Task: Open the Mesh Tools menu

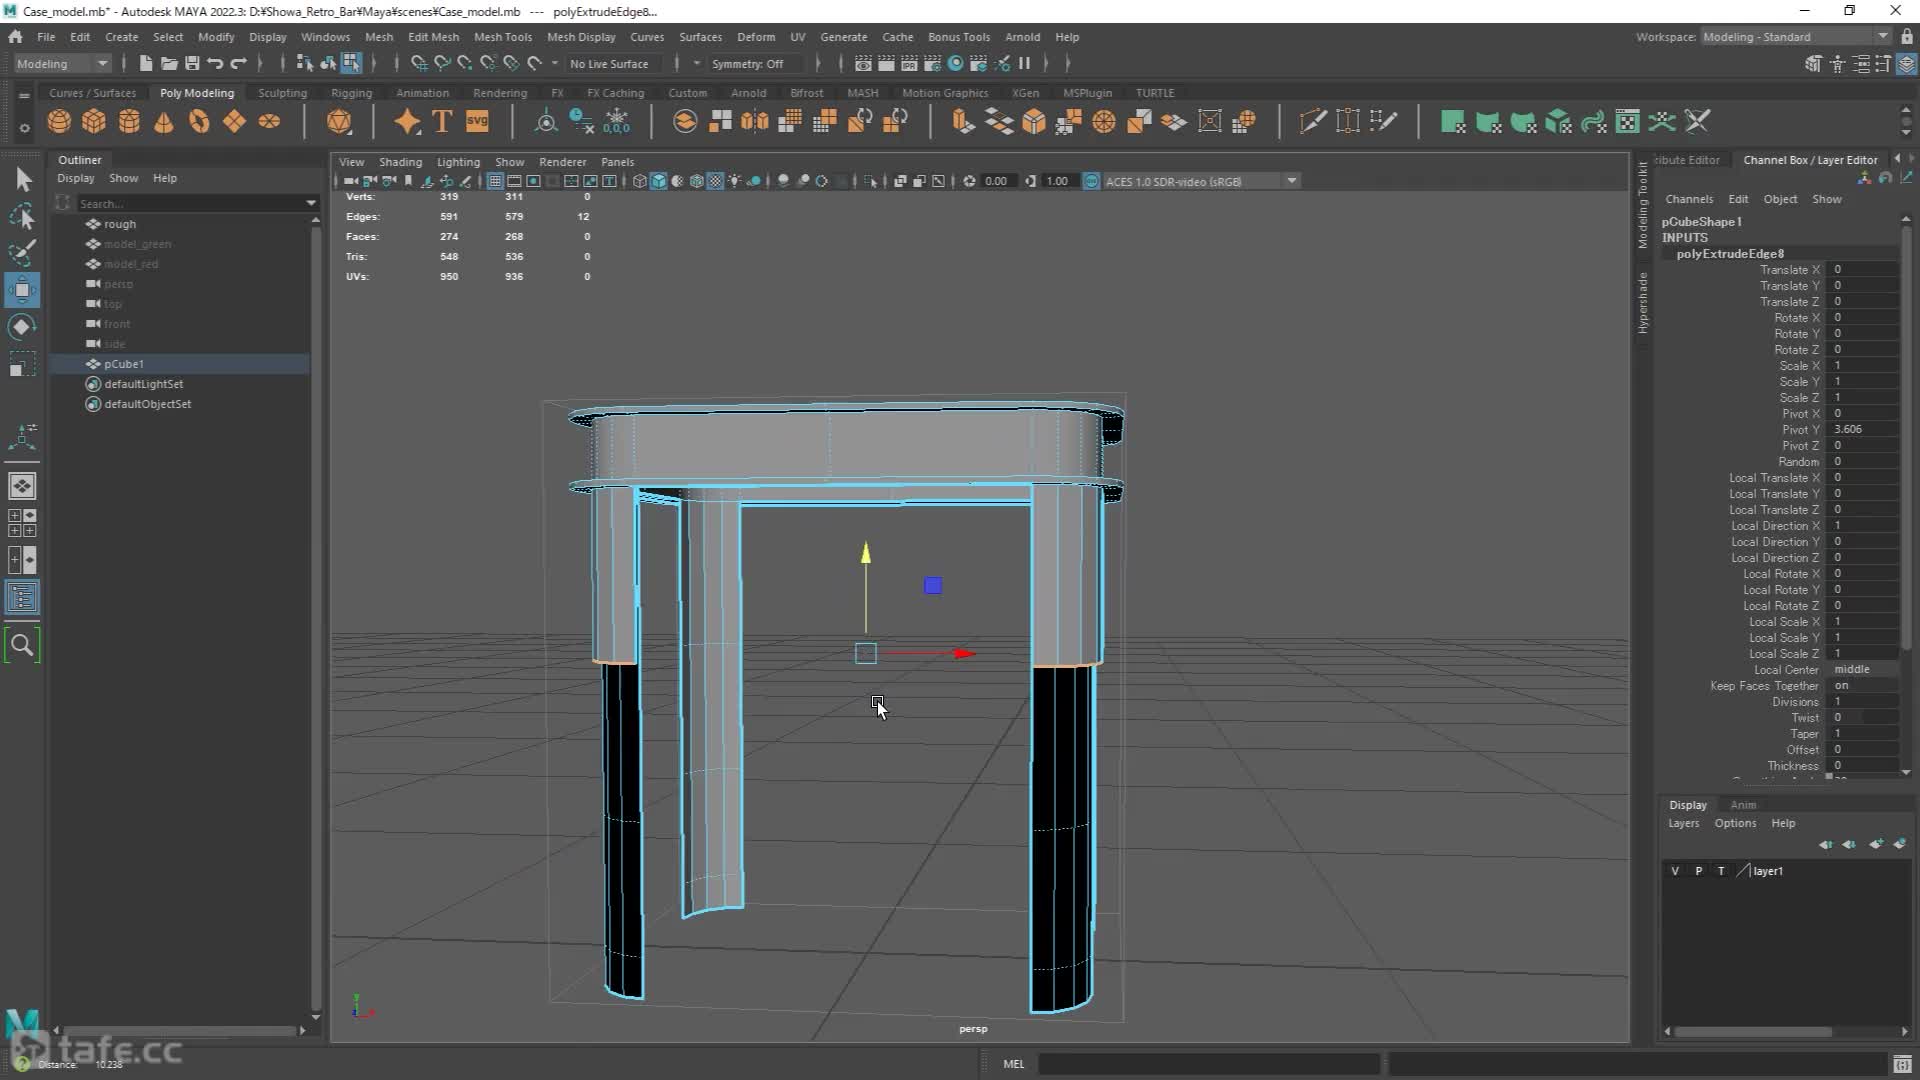Action: (502, 37)
